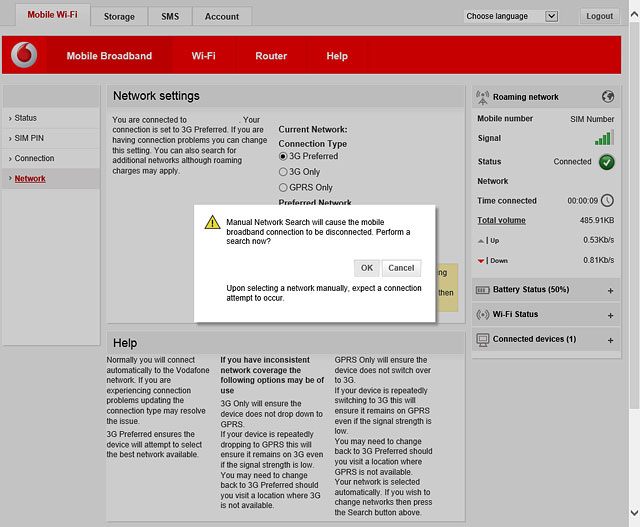Click the 0.81Kb/s download speed value
Image resolution: width=640 pixels, height=527 pixels.
coord(598,260)
